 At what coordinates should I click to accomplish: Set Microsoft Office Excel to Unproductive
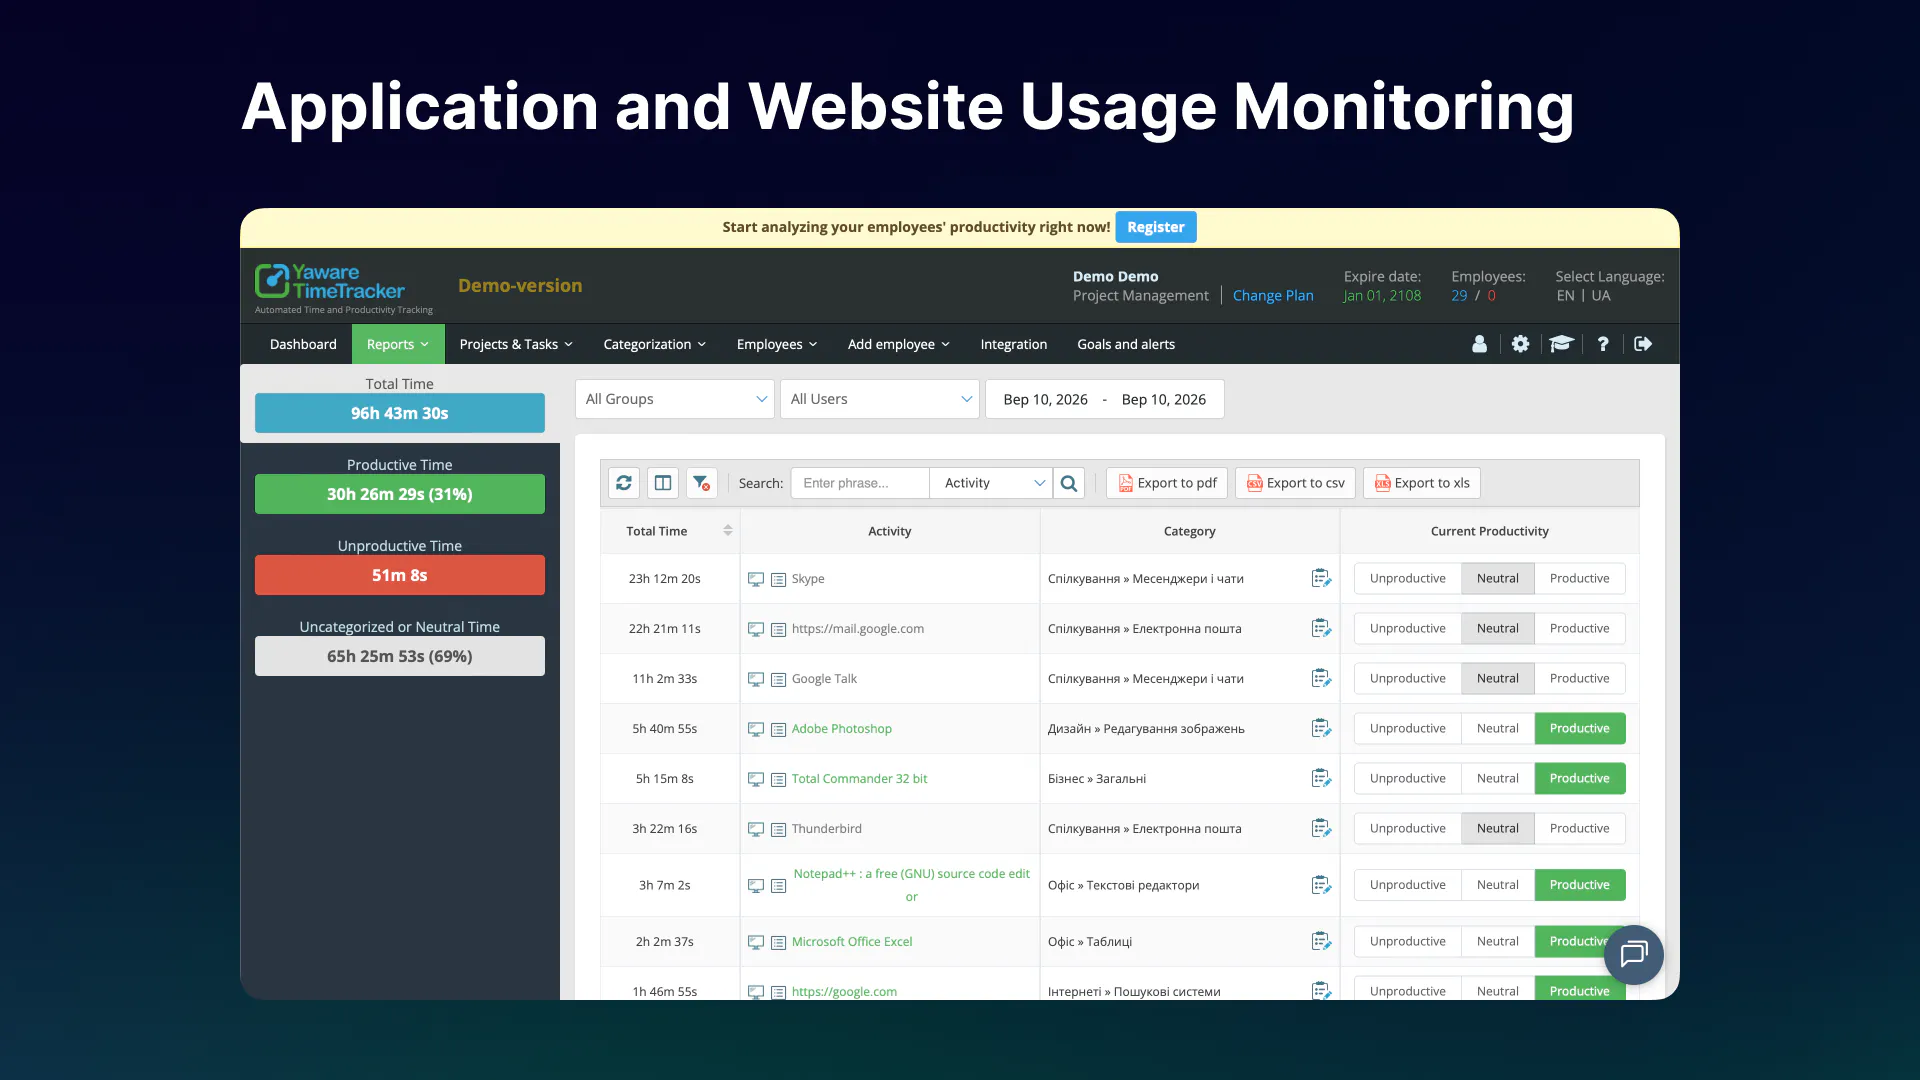click(1407, 941)
